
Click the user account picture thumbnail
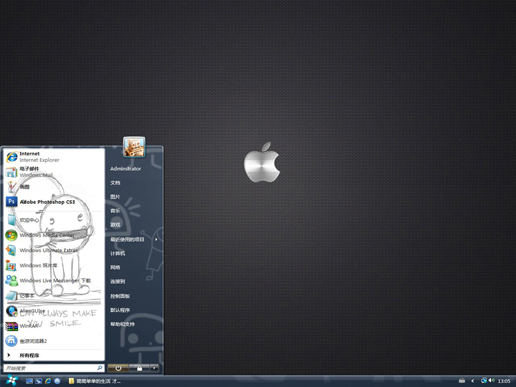(134, 147)
